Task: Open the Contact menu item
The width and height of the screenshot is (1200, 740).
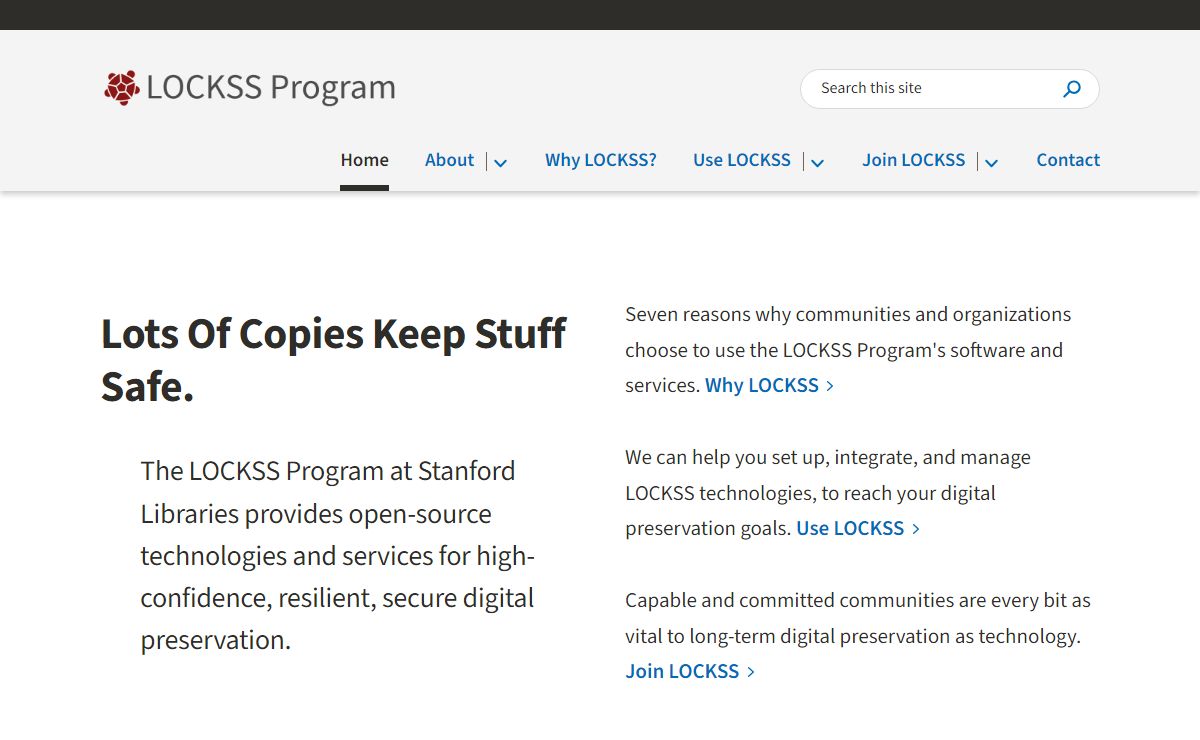Action: coord(1068,160)
